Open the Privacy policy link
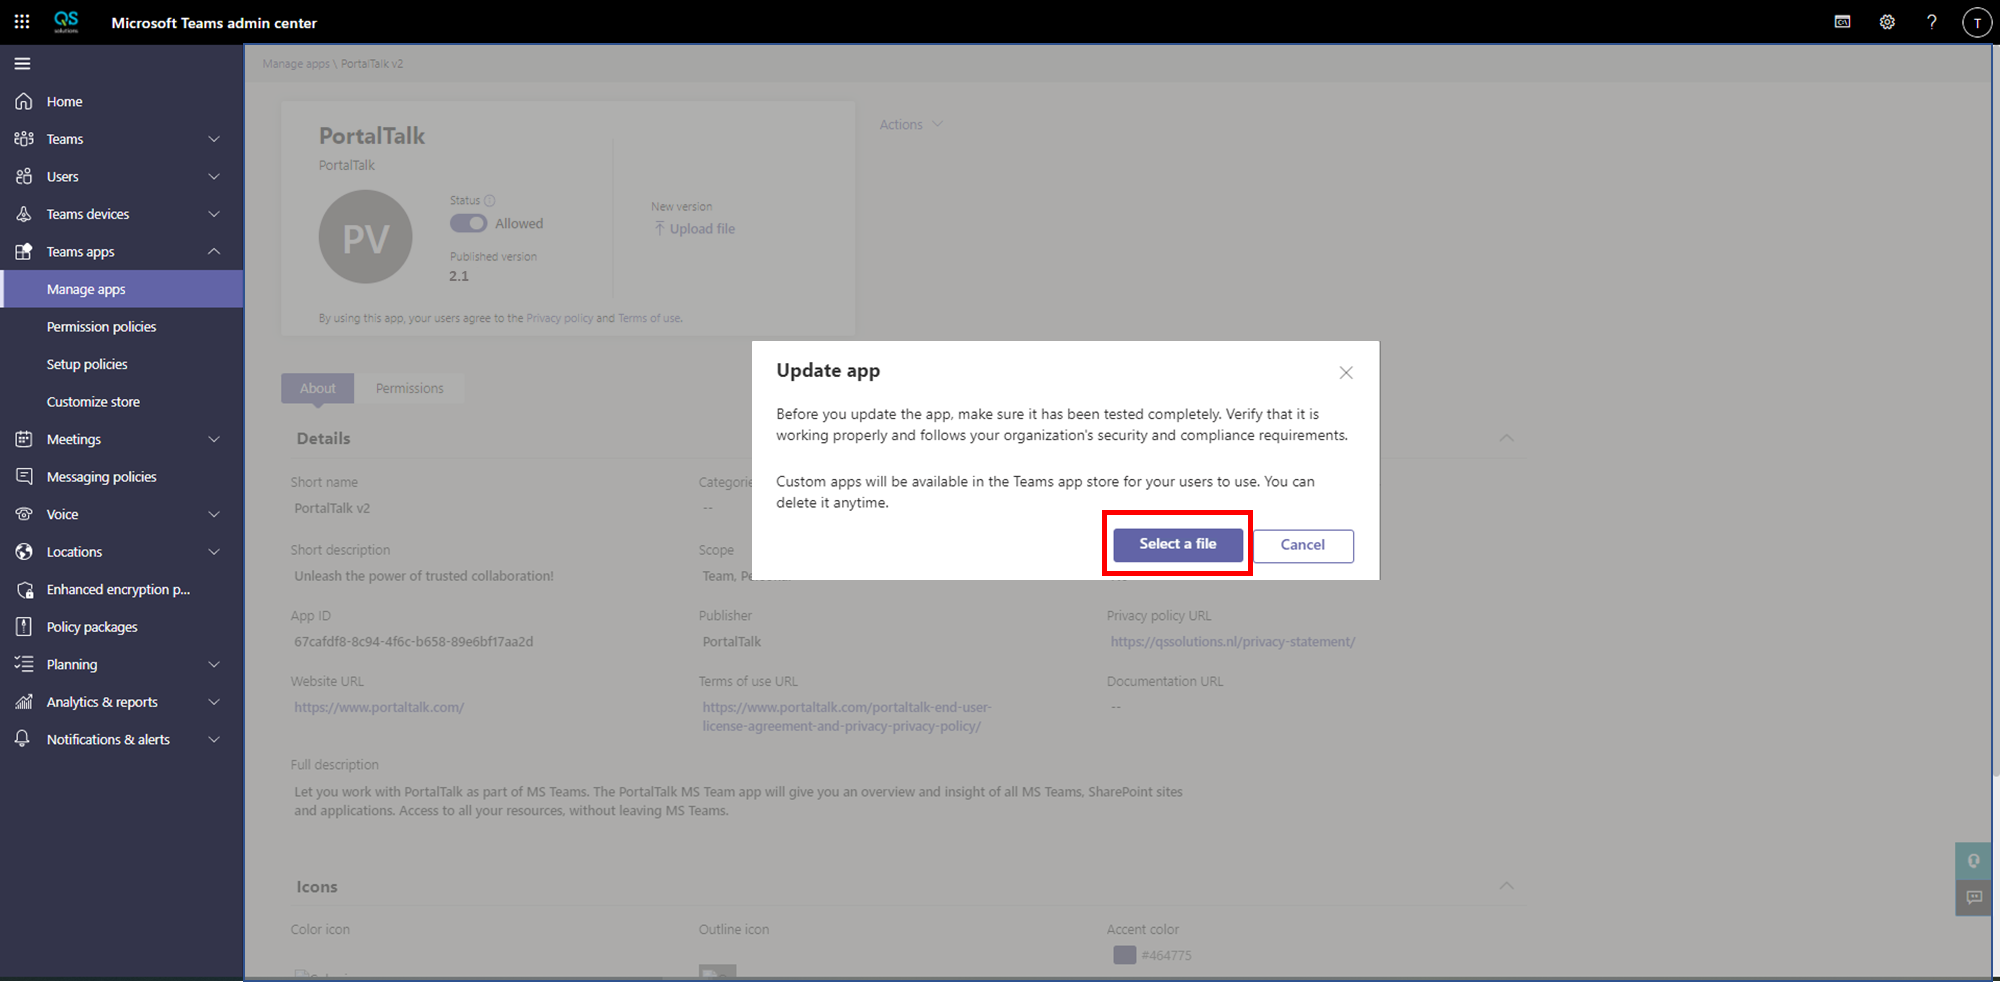The height and width of the screenshot is (982, 2000). point(560,318)
